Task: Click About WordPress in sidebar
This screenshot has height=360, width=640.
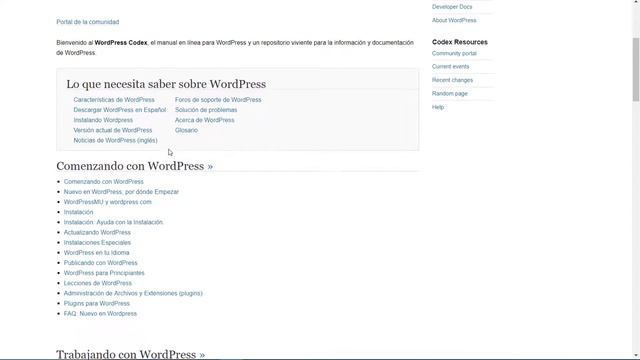Action: click(x=454, y=20)
